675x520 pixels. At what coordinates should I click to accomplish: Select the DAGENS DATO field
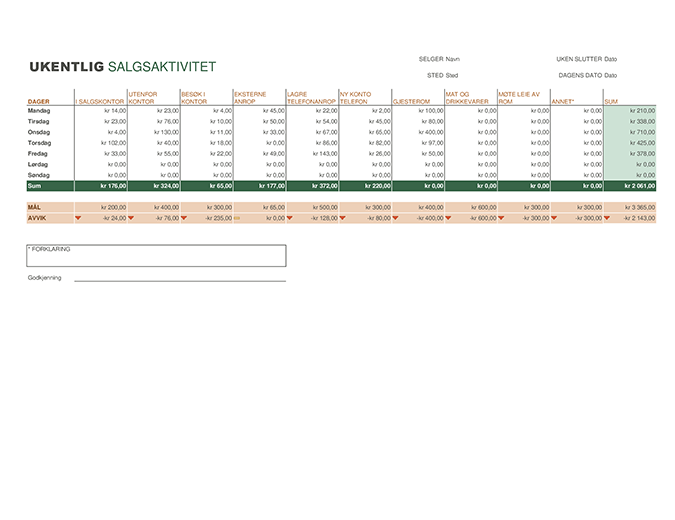[x=588, y=75]
